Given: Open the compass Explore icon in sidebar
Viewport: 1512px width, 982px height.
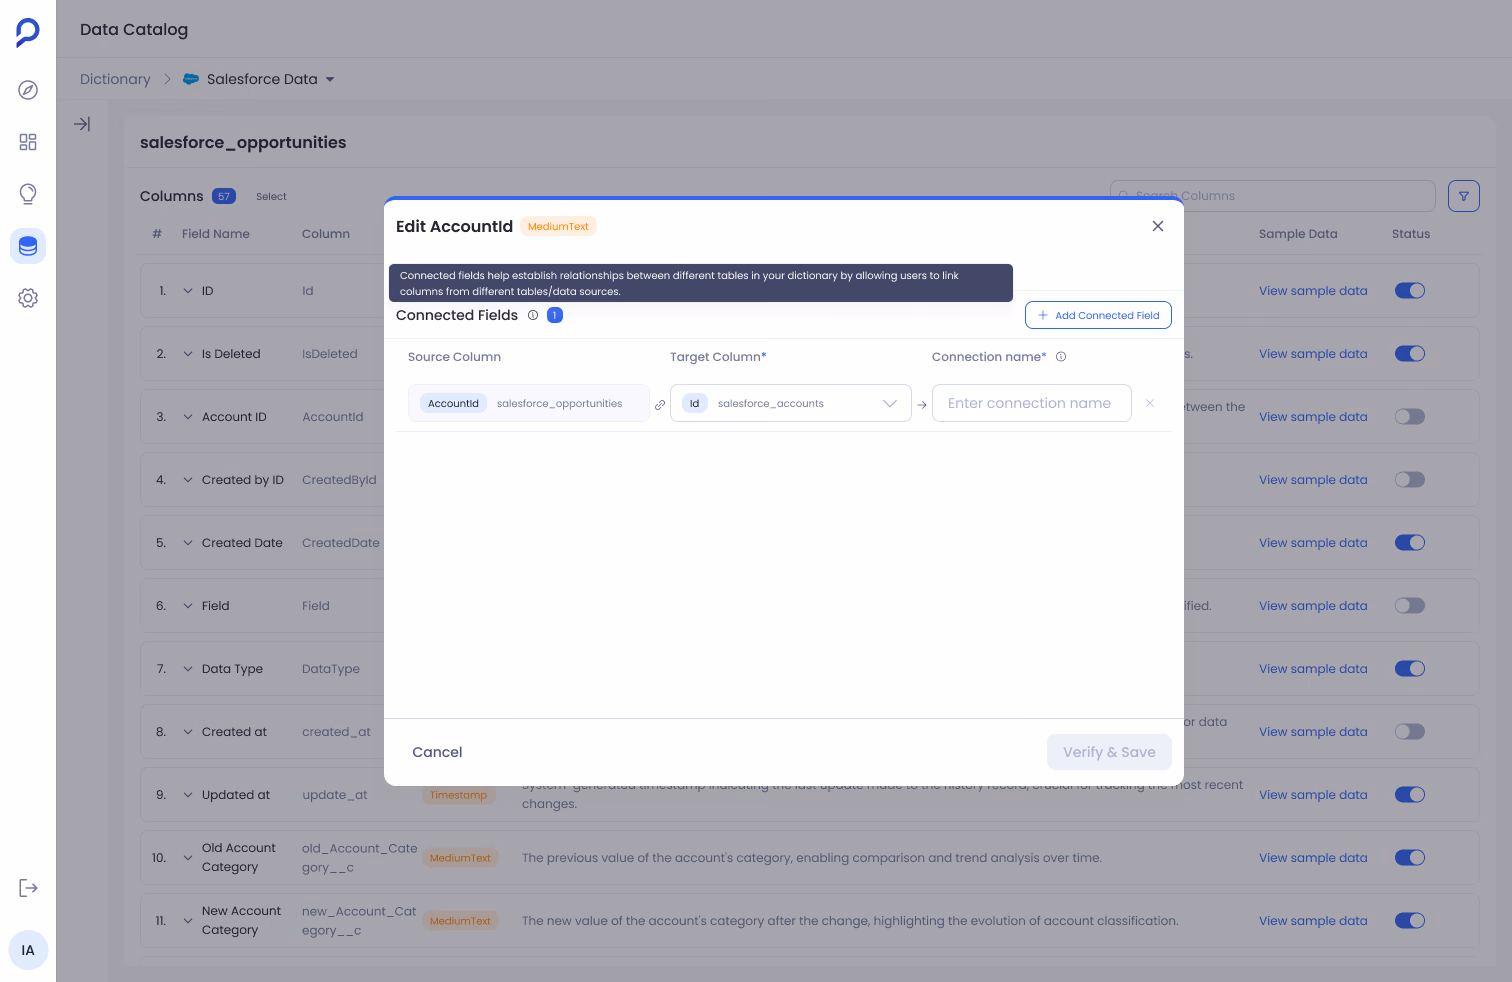Looking at the screenshot, I should 28,90.
